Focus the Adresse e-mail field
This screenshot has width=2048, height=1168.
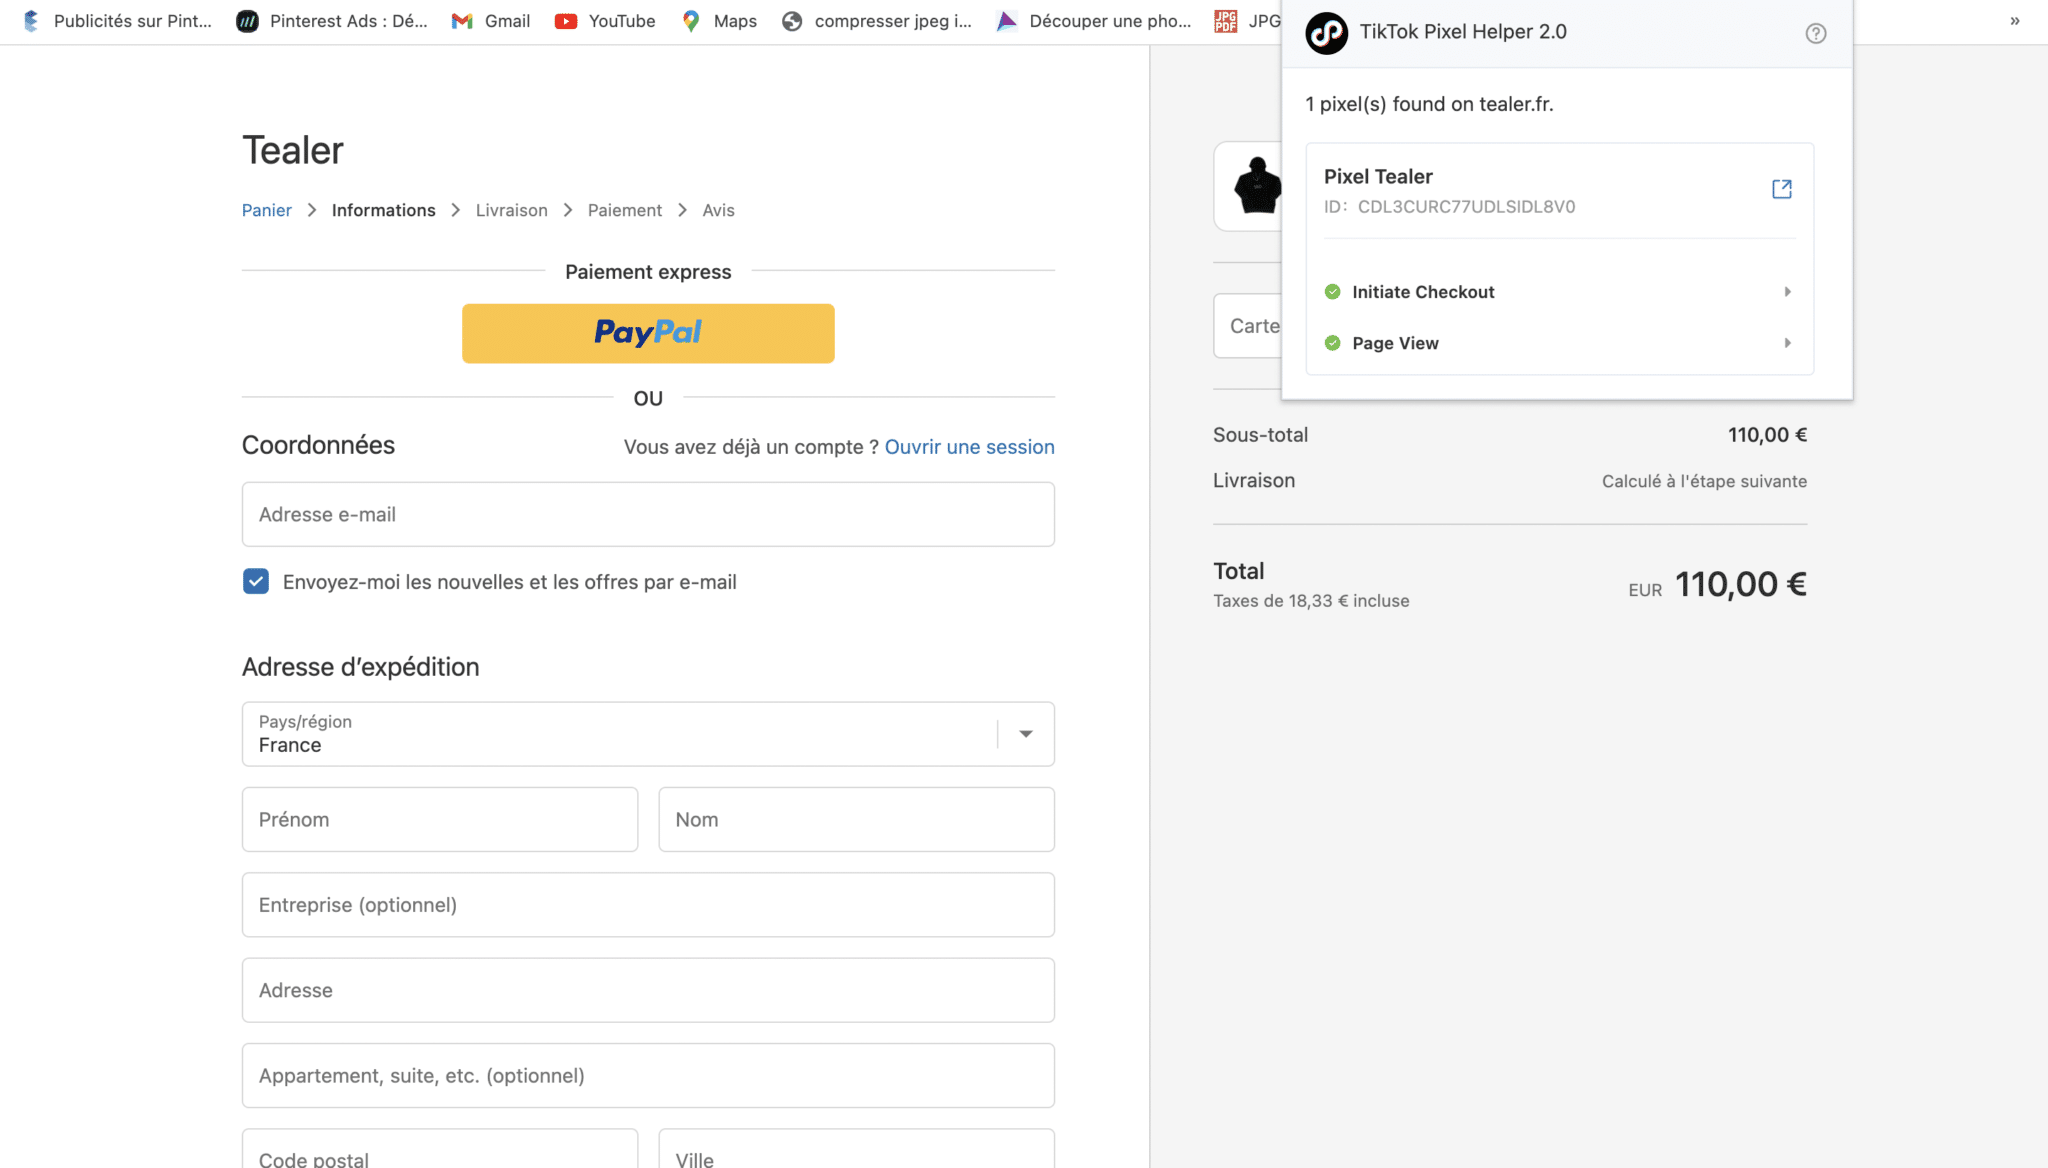[x=648, y=514]
